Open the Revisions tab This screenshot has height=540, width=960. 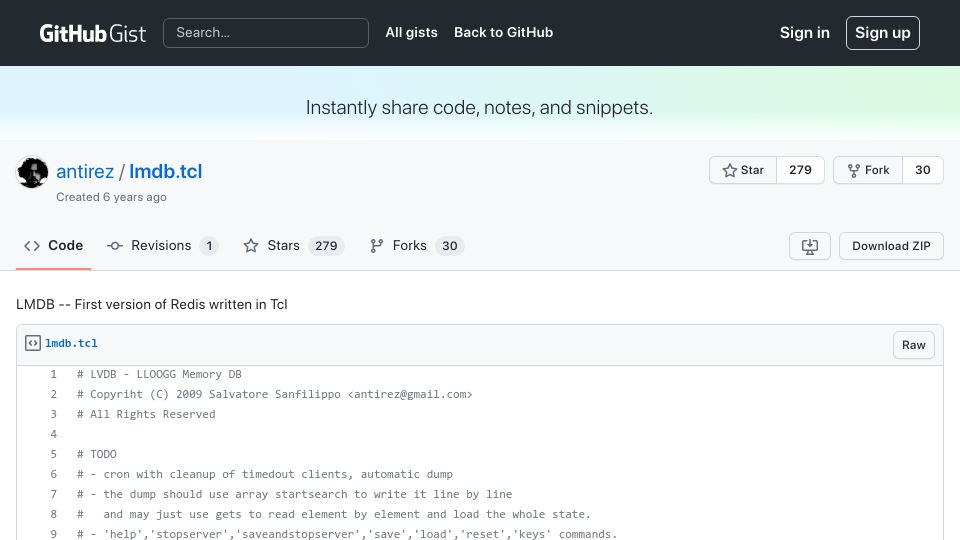pos(162,246)
